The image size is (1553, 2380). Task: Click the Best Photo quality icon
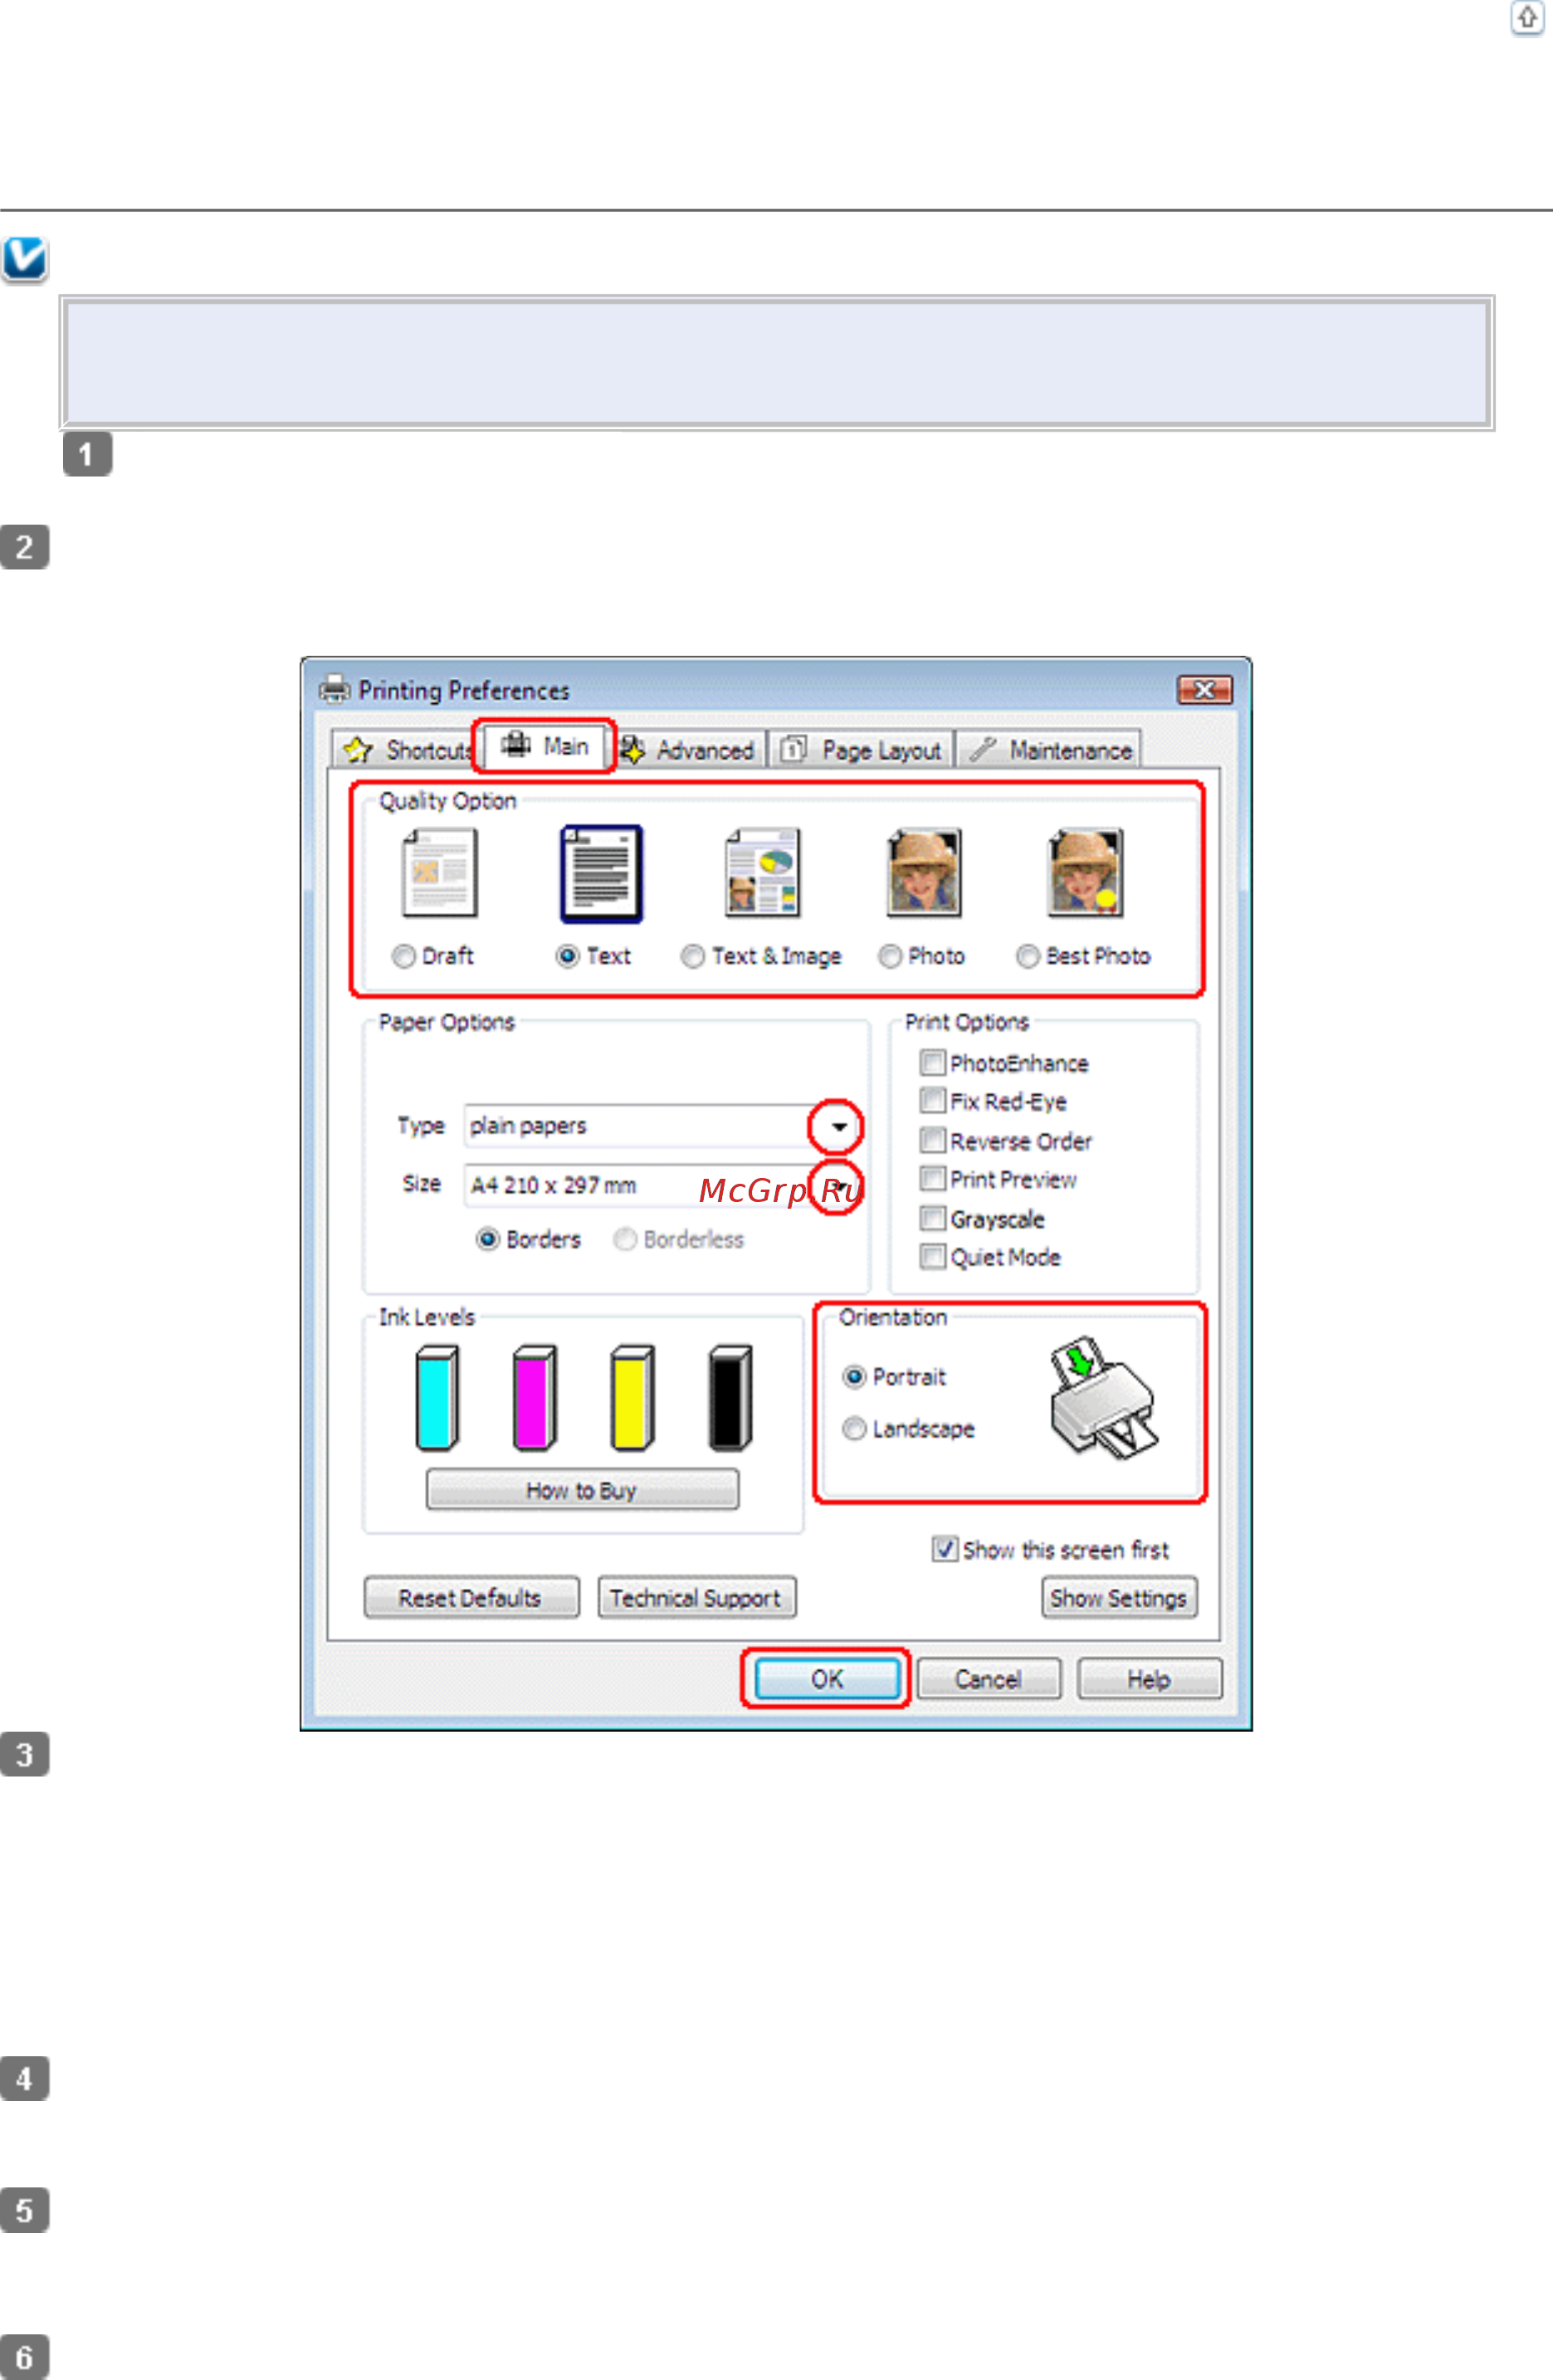pos(1086,872)
